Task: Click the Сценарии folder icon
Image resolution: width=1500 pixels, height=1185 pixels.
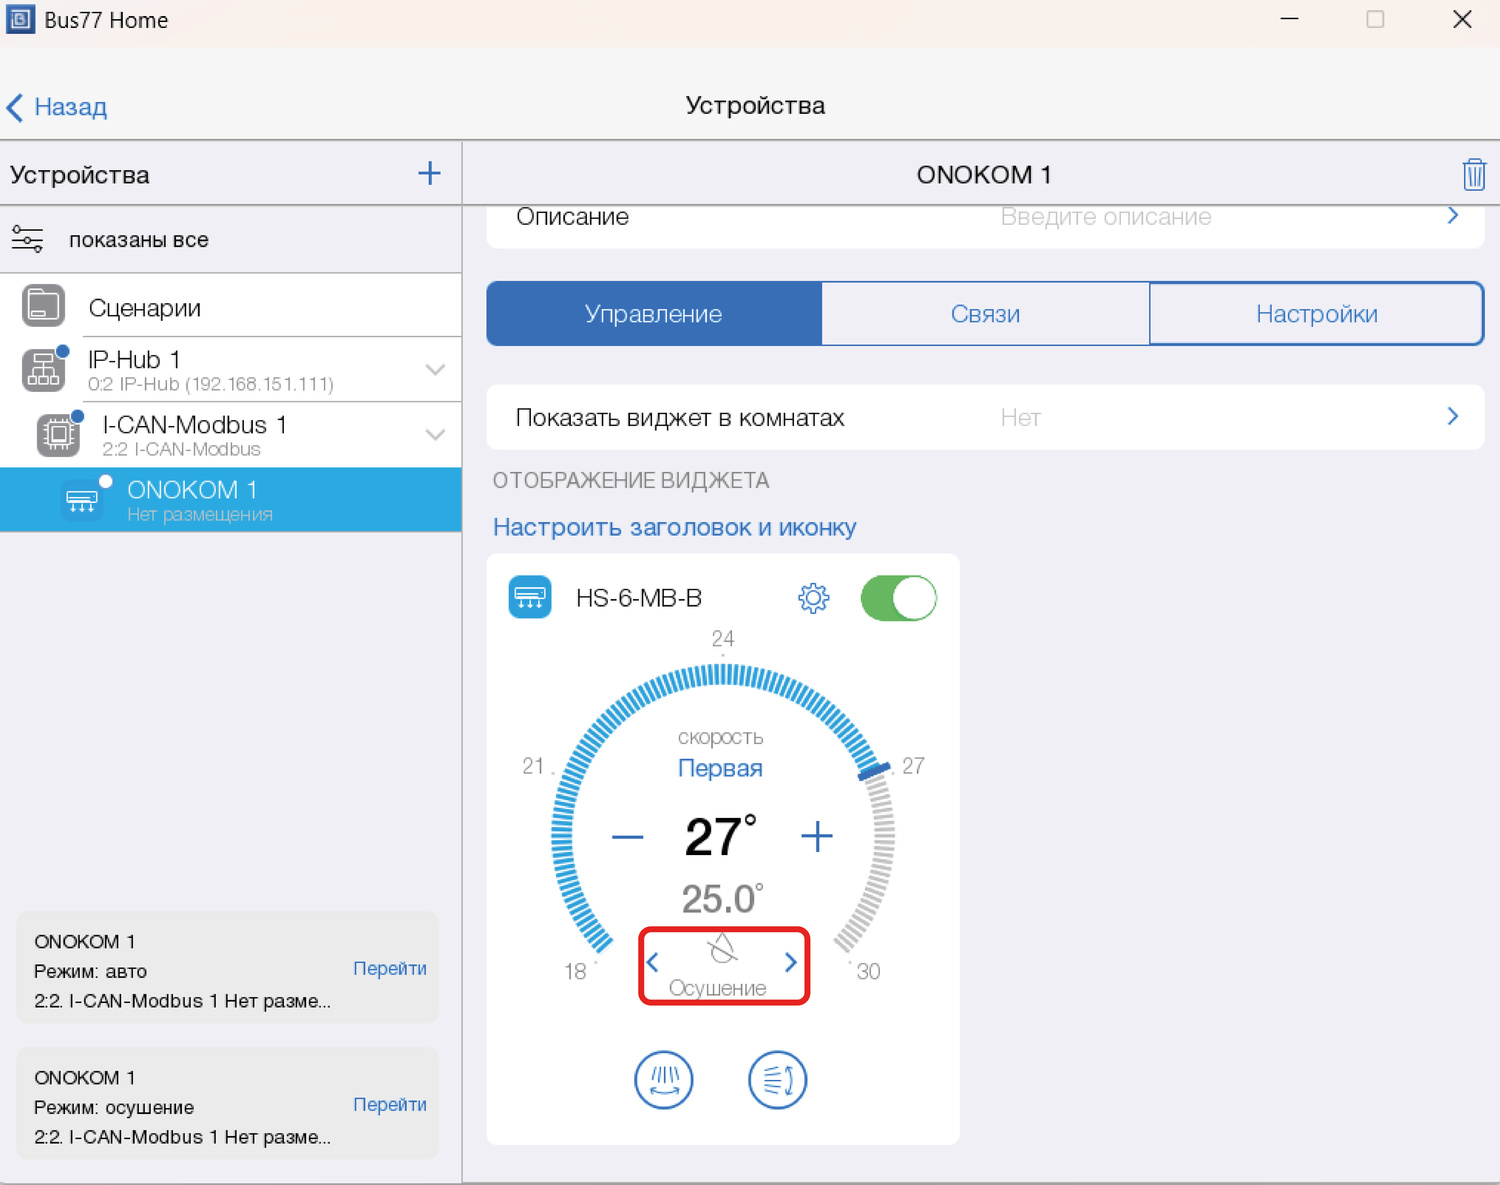Action: [44, 306]
